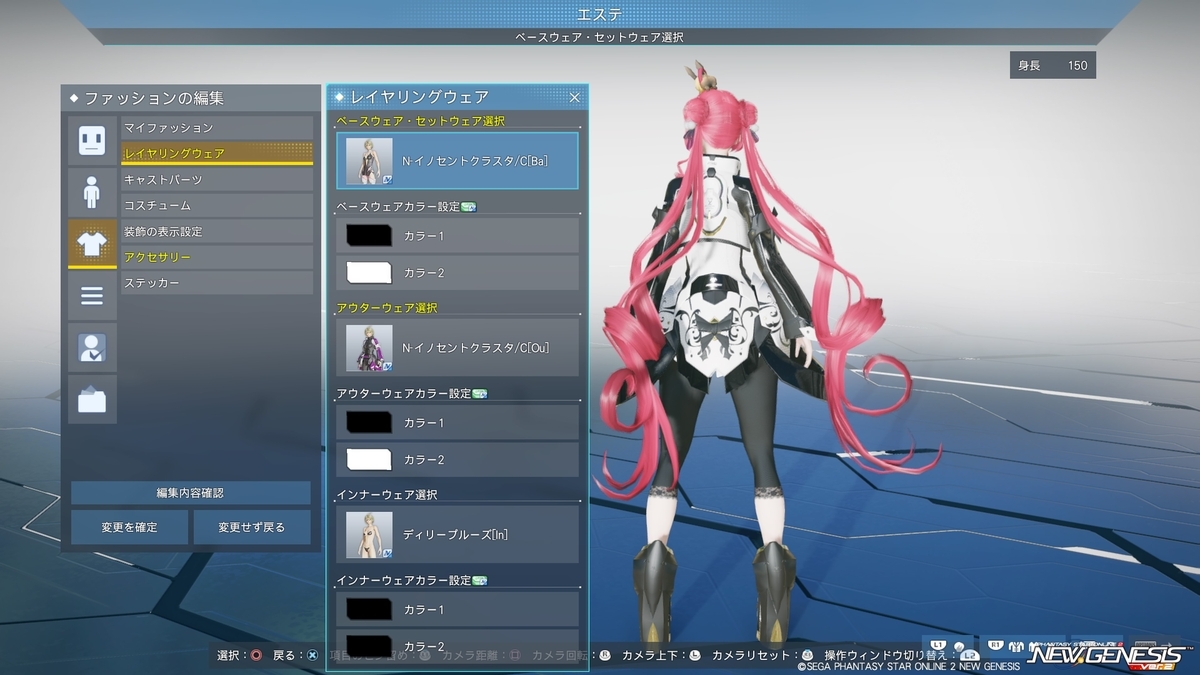Open black カラー1 under アウターウェアカラー設定
Image resolution: width=1200 pixels, height=675 pixels.
point(457,423)
